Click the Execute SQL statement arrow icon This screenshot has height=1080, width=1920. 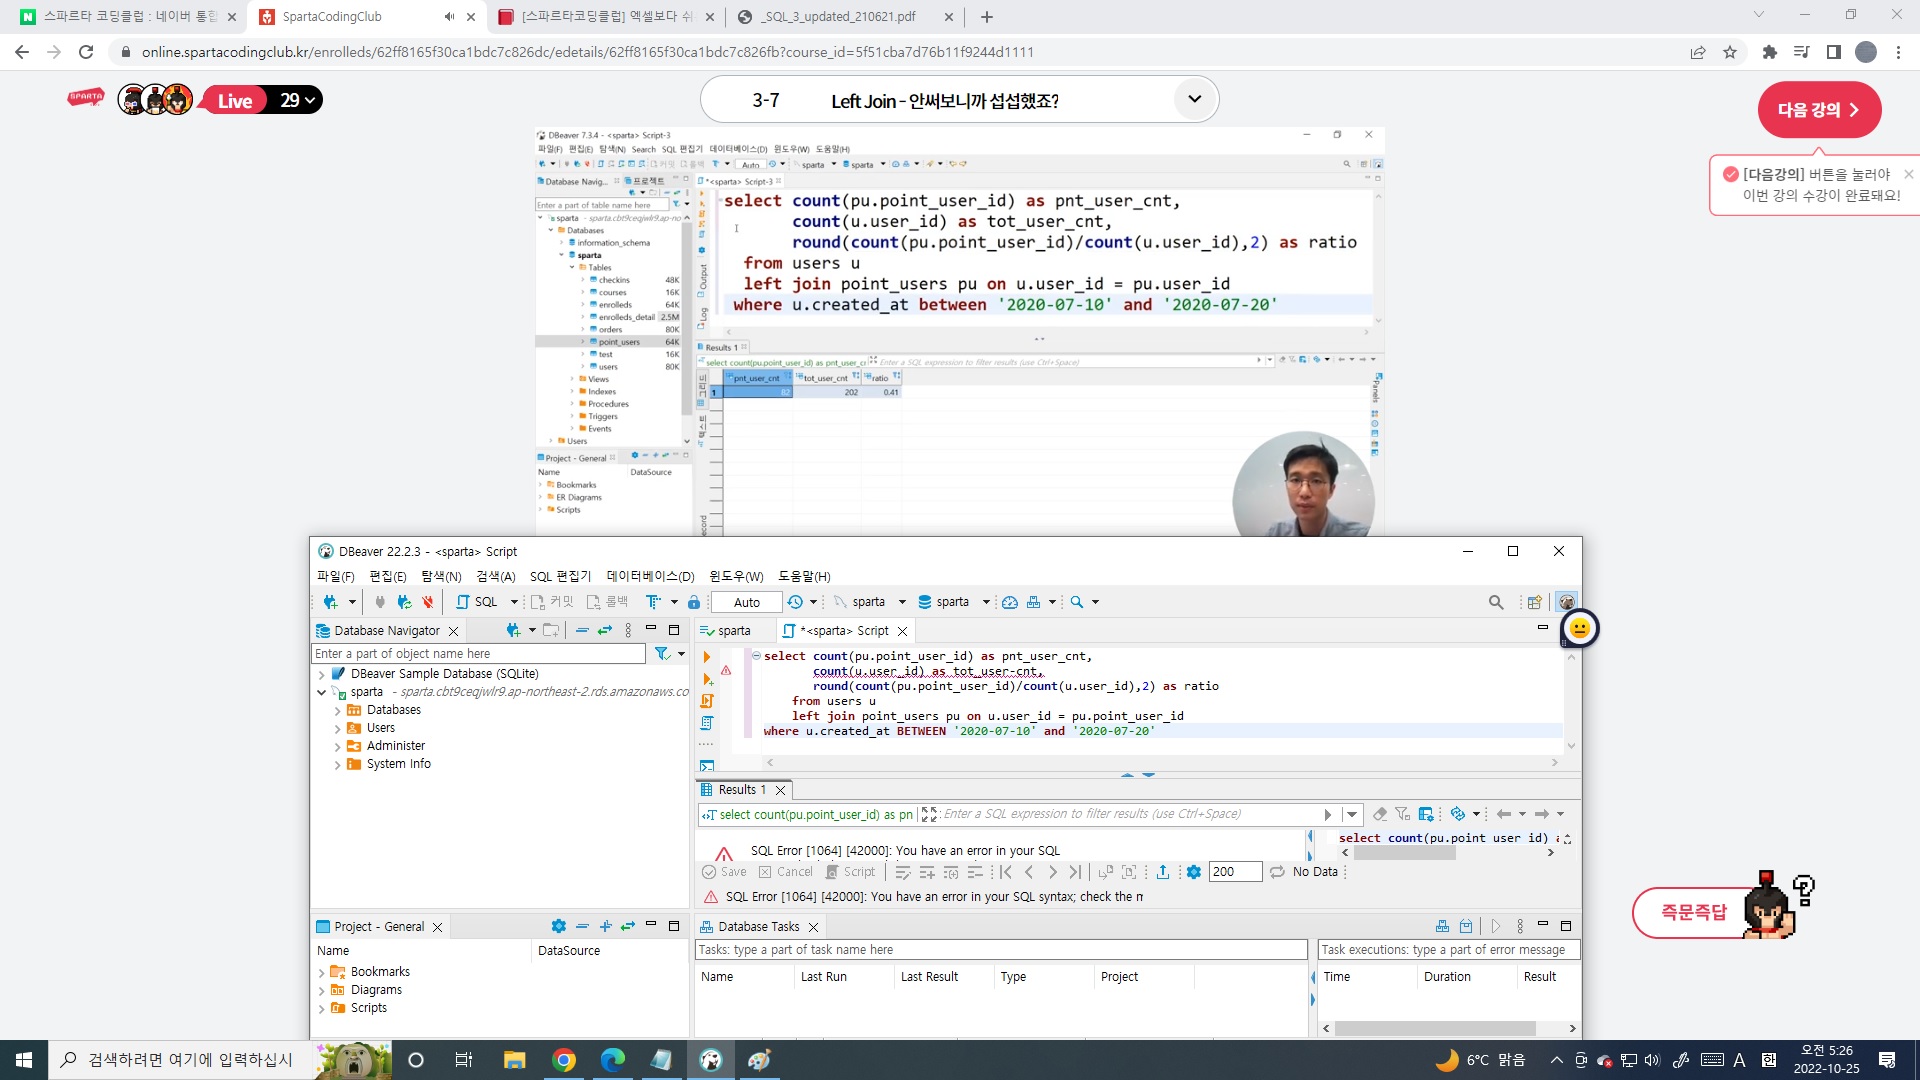(x=707, y=657)
